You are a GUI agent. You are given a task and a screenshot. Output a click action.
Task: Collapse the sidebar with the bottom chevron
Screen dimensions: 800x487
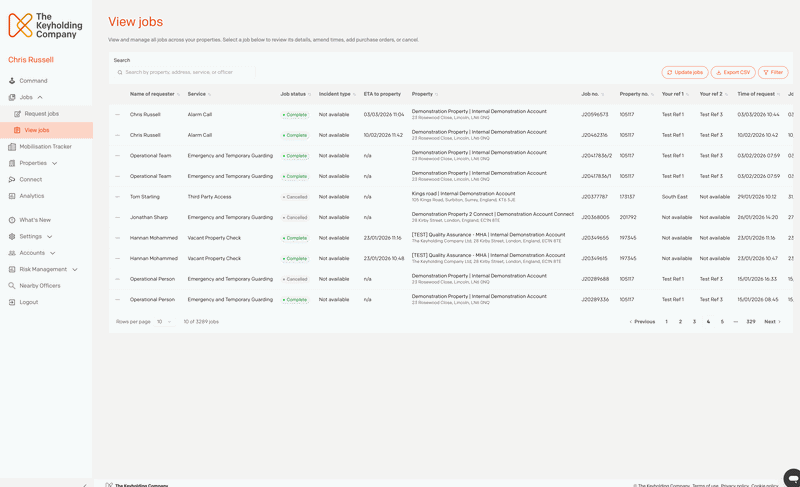tap(85, 485)
